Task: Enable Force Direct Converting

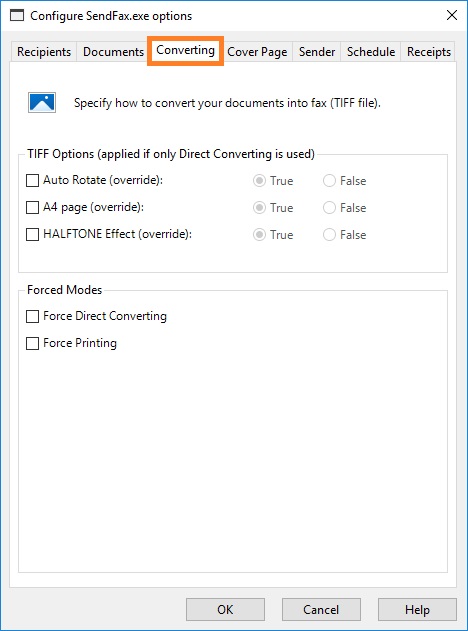Action: (32, 316)
